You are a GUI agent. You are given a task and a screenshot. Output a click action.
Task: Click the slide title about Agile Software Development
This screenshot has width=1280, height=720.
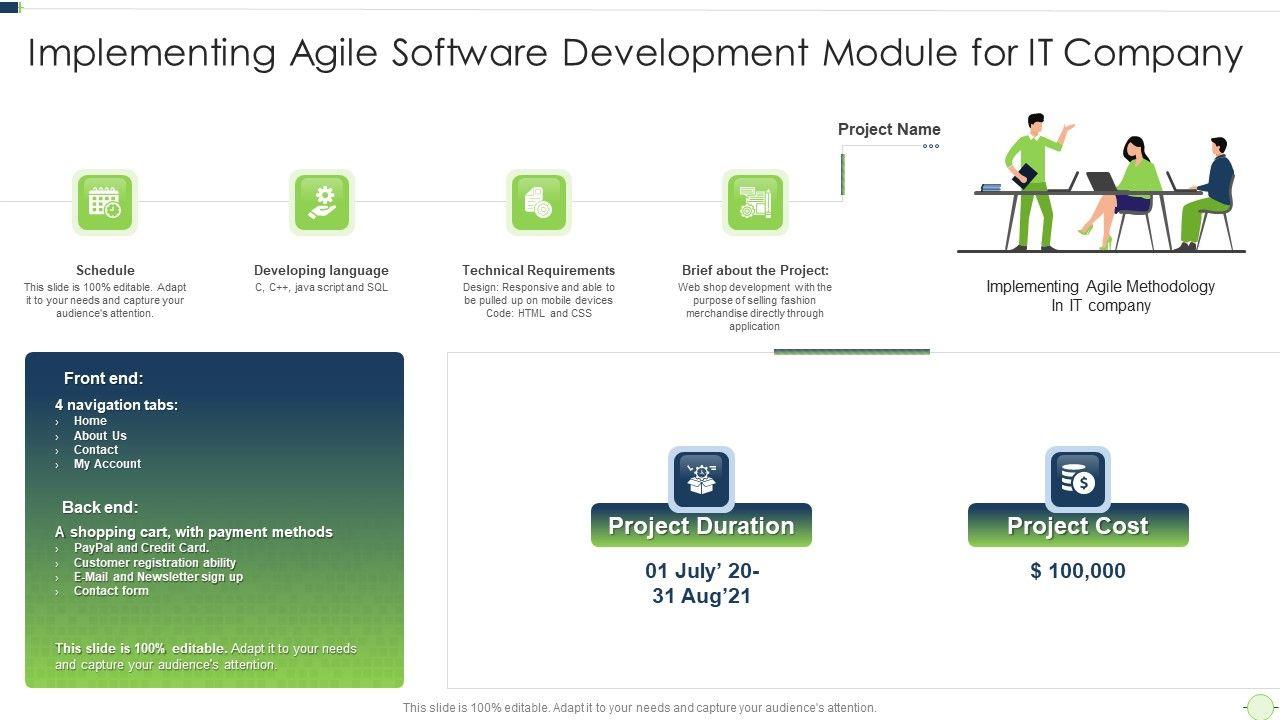[x=635, y=52]
